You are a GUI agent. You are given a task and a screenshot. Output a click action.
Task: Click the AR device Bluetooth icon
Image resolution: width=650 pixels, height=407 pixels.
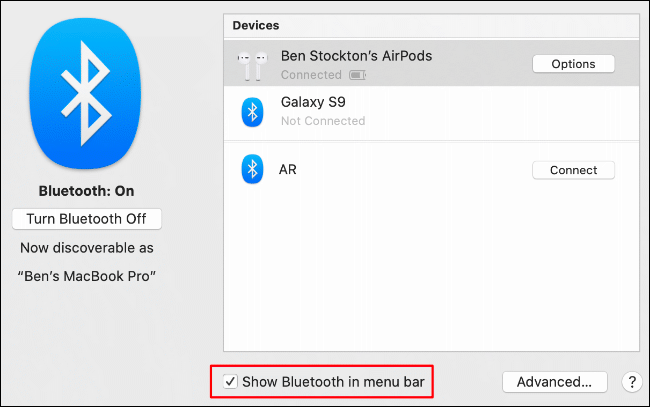coord(252,169)
